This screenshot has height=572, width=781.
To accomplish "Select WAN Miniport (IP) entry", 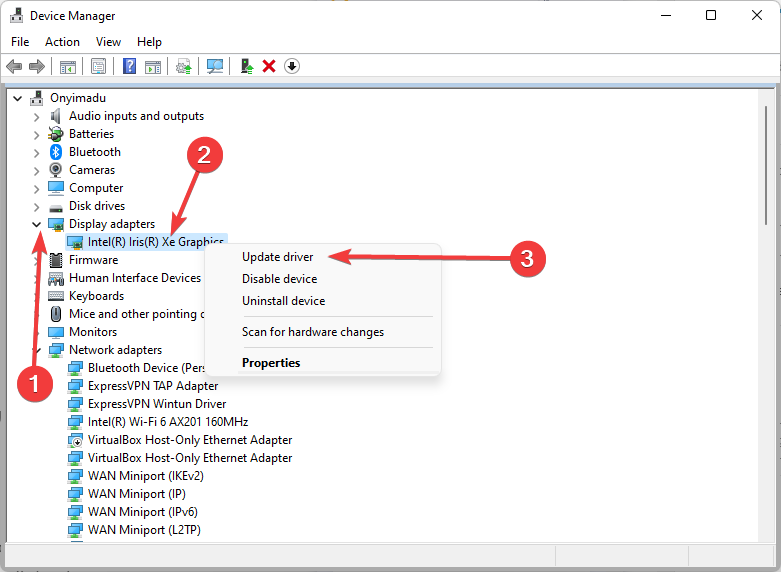I will click(x=137, y=494).
